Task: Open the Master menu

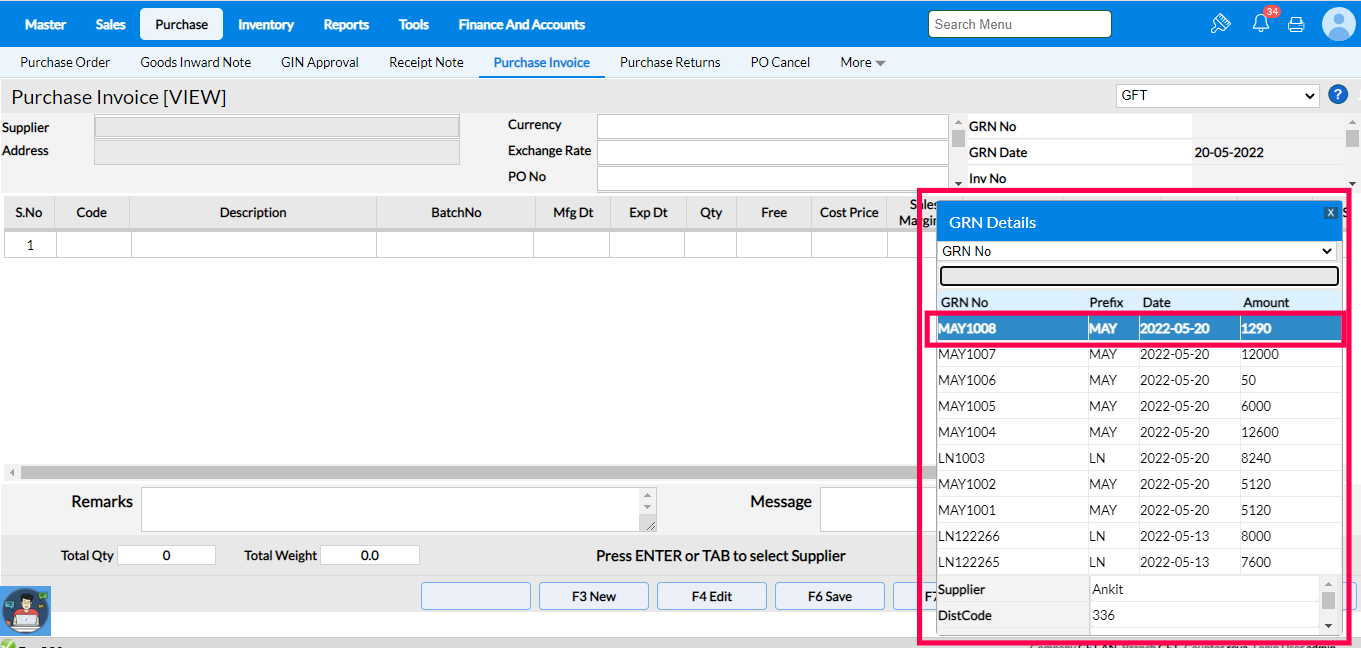Action: pos(45,24)
